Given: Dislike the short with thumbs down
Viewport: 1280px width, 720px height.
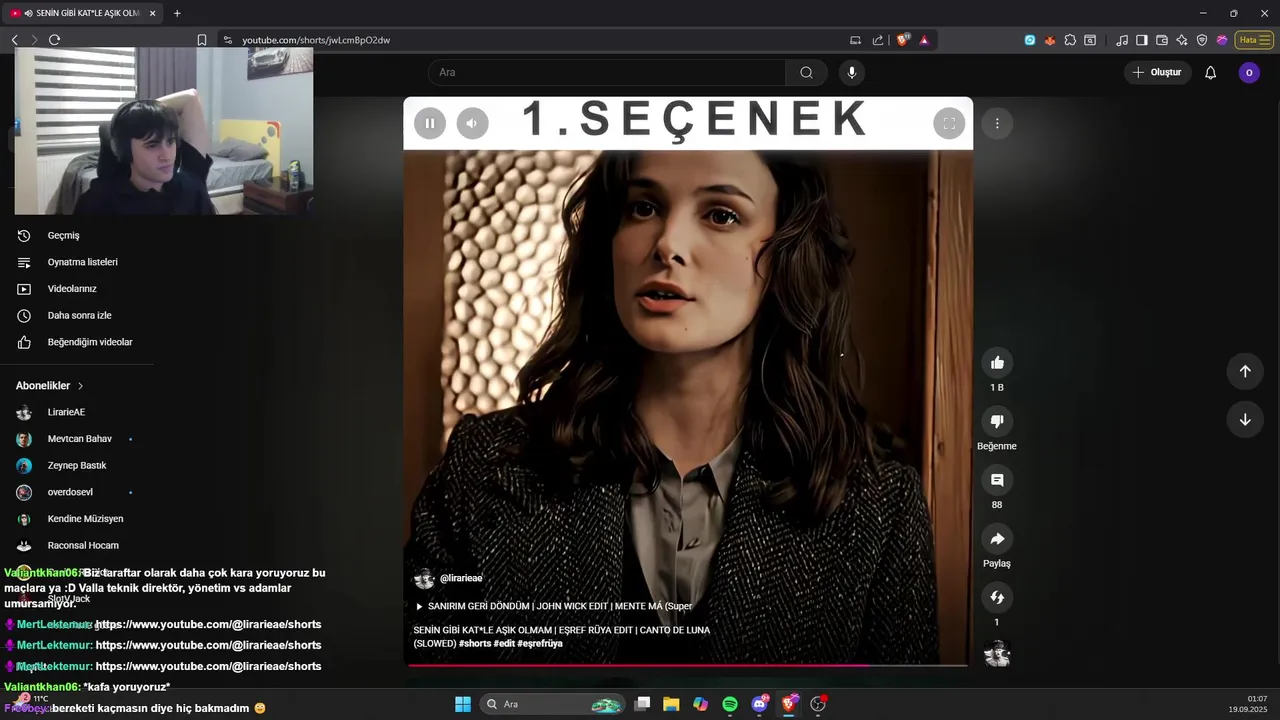Looking at the screenshot, I should (x=997, y=421).
